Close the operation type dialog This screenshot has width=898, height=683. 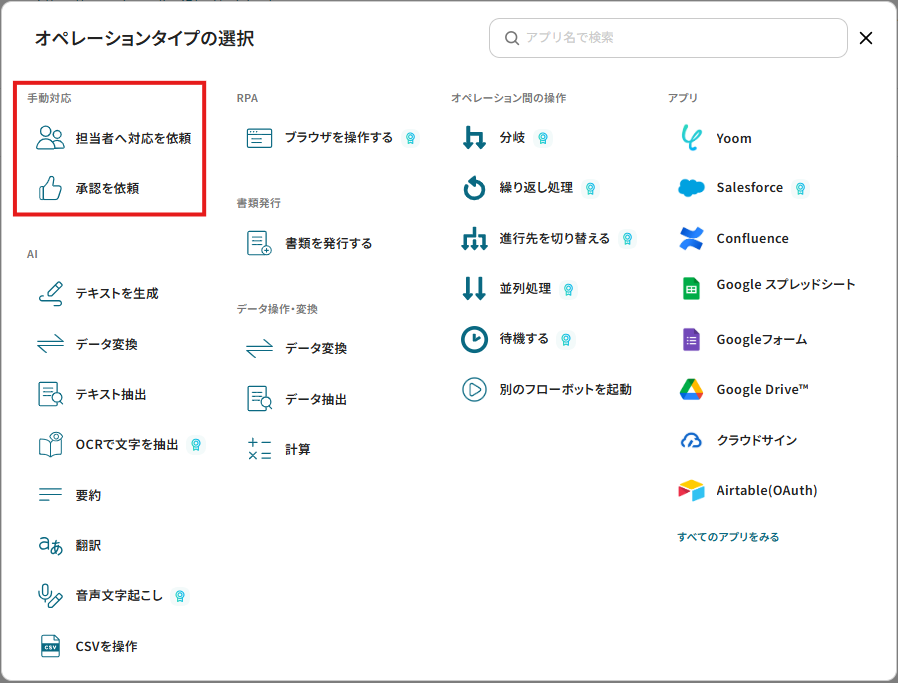coord(866,38)
